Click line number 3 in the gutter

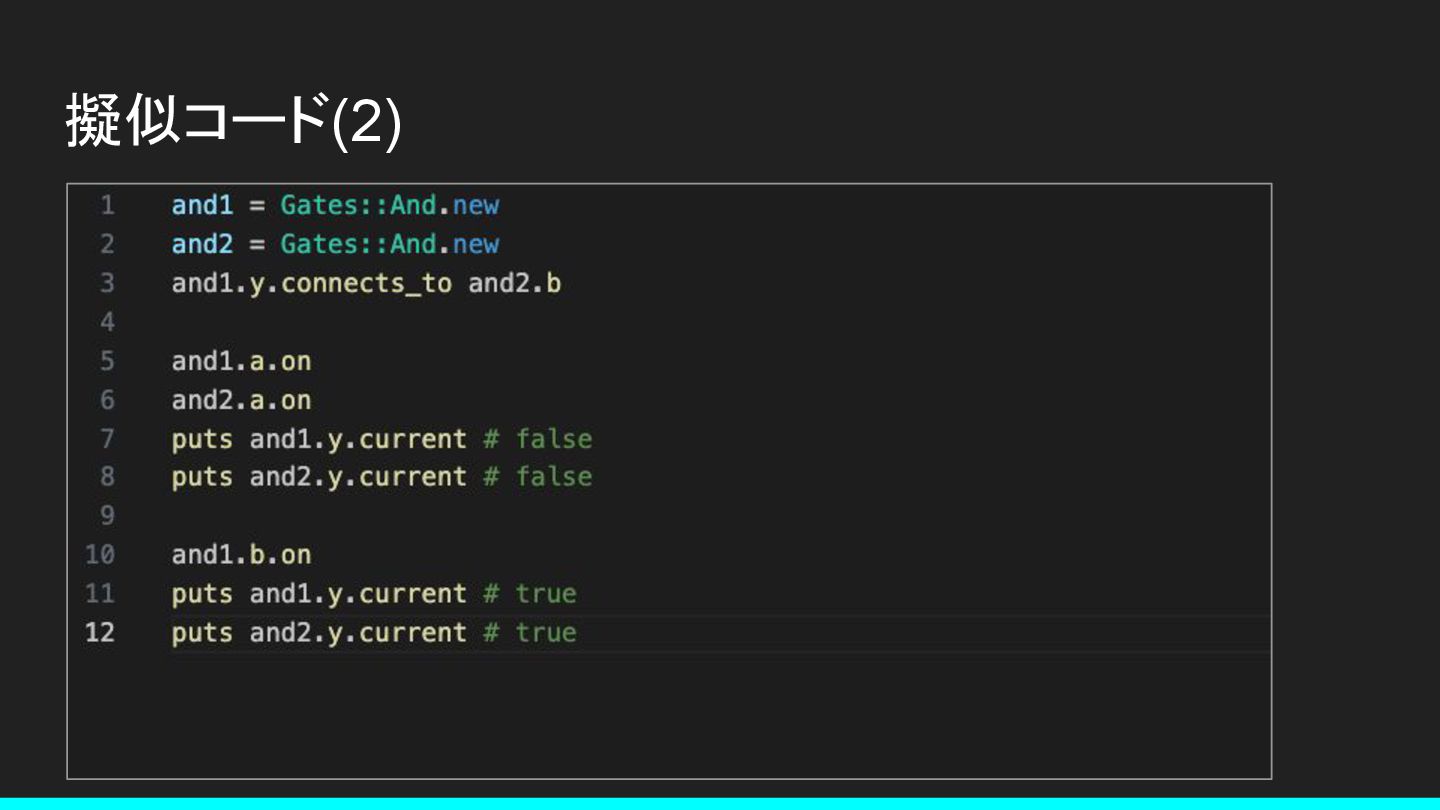point(107,284)
